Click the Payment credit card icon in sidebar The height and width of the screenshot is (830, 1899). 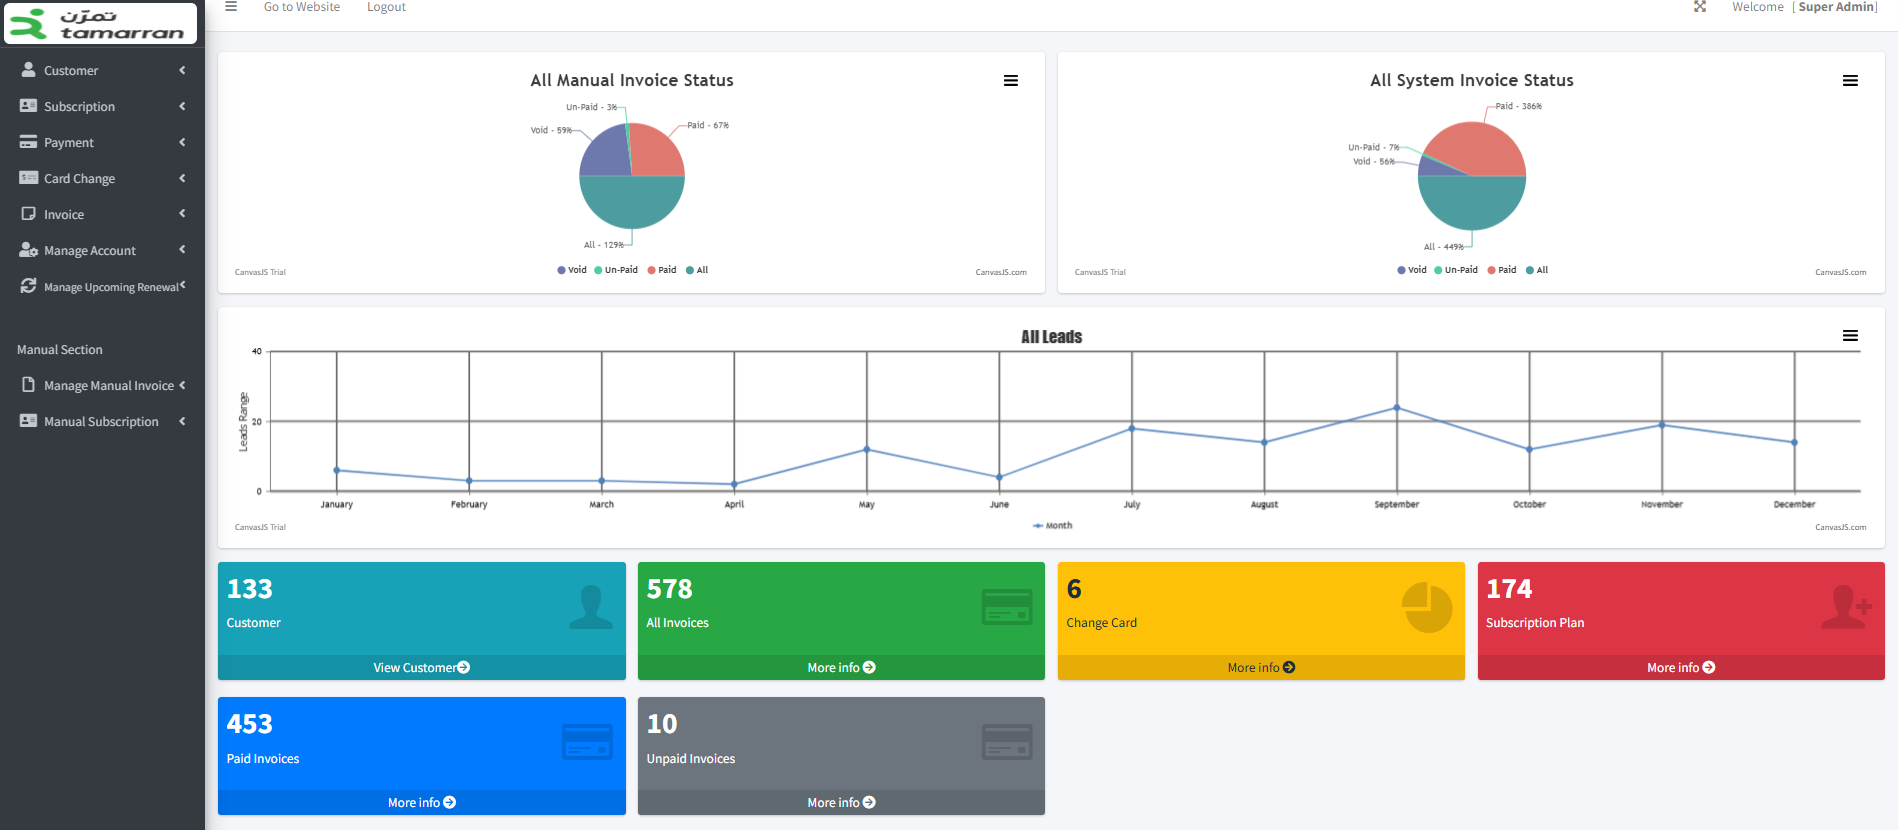tap(28, 142)
